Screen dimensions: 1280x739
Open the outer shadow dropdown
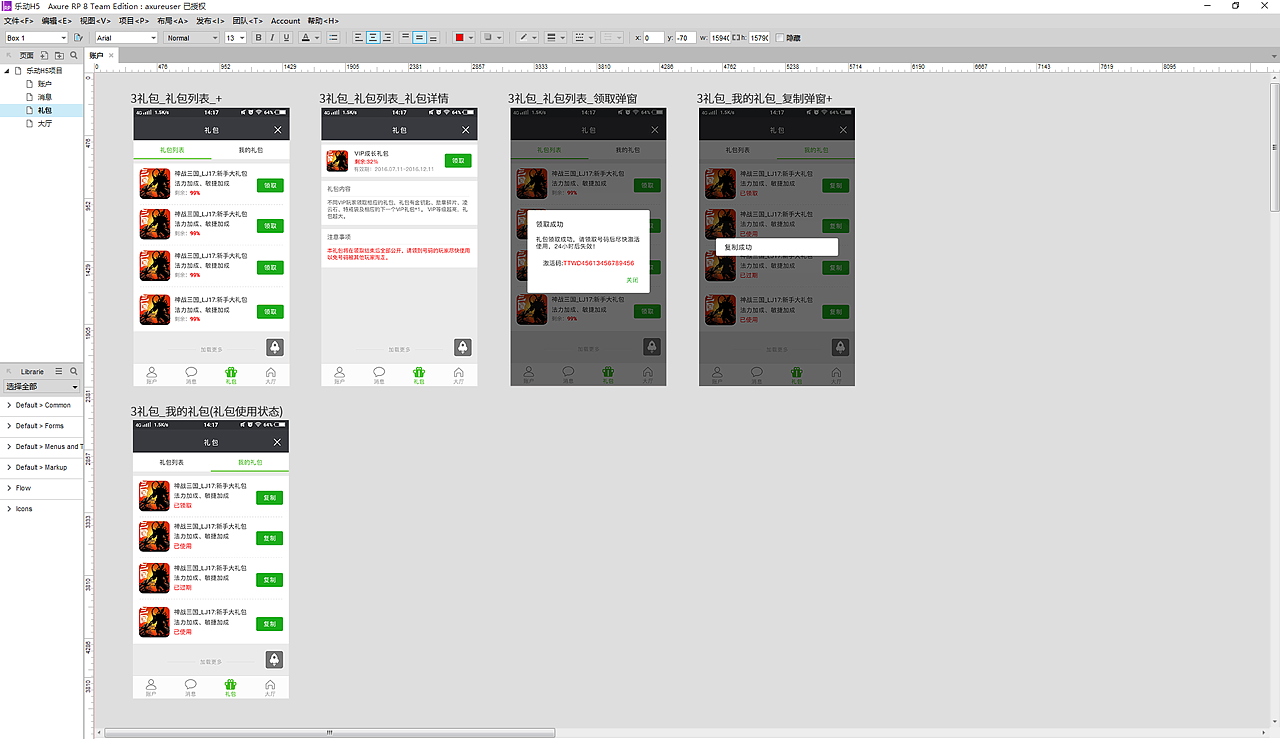(492, 37)
